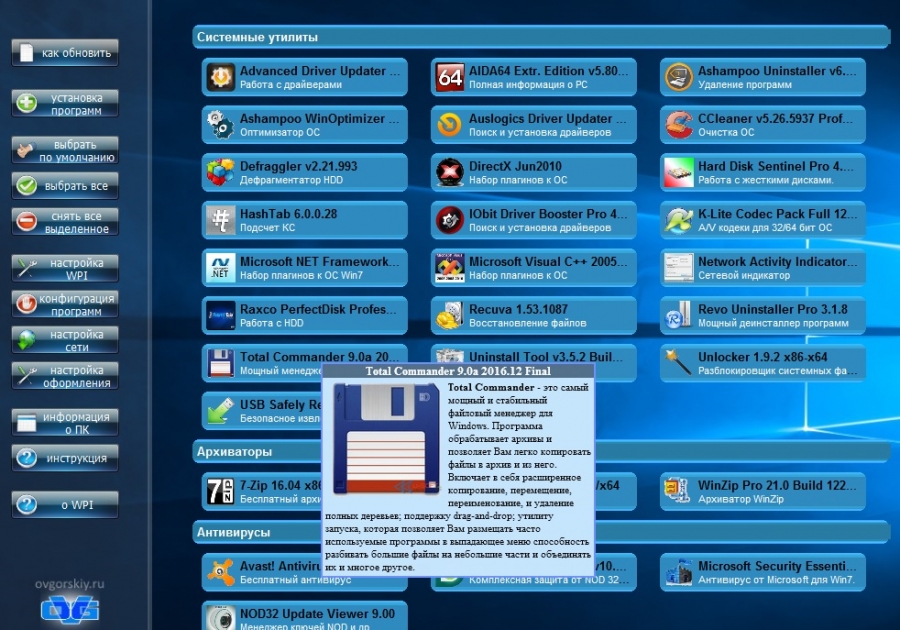Click 'Подсчет КС' description text
The image size is (900, 630).
tap(267, 228)
